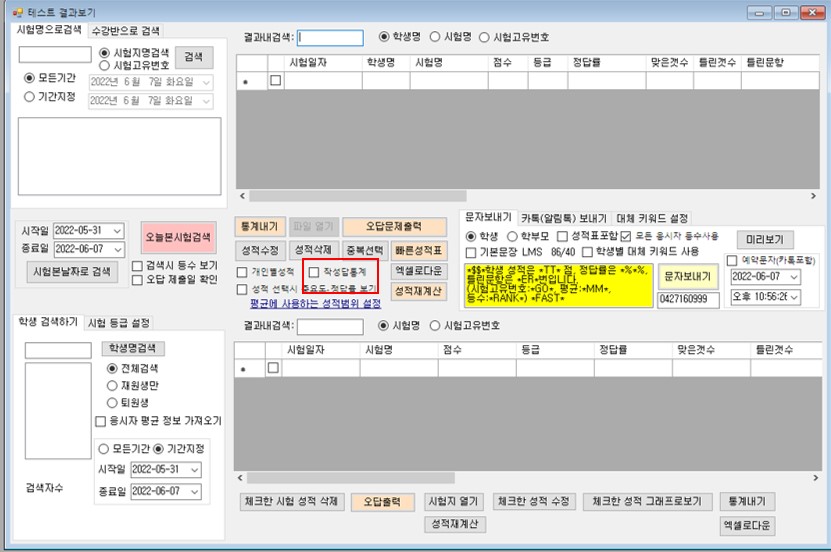
Task: Click the 중복선택 button
Action: coord(364,250)
